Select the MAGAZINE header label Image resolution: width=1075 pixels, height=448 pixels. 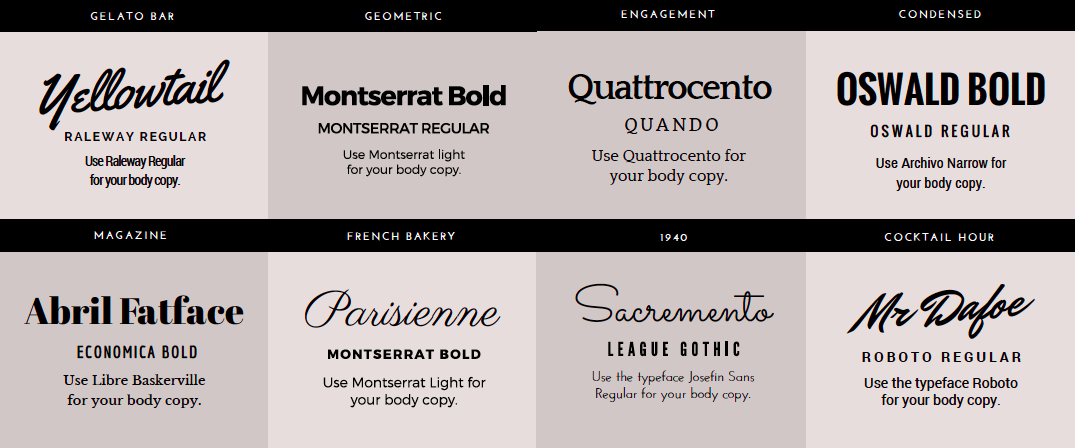tap(131, 235)
